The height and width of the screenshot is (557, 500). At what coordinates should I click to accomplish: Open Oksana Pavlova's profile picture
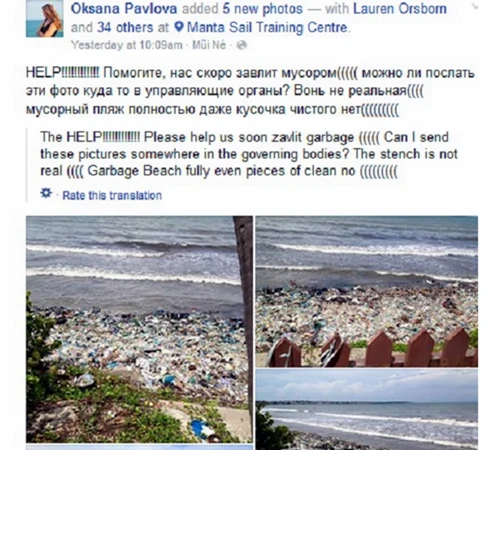coord(44,18)
